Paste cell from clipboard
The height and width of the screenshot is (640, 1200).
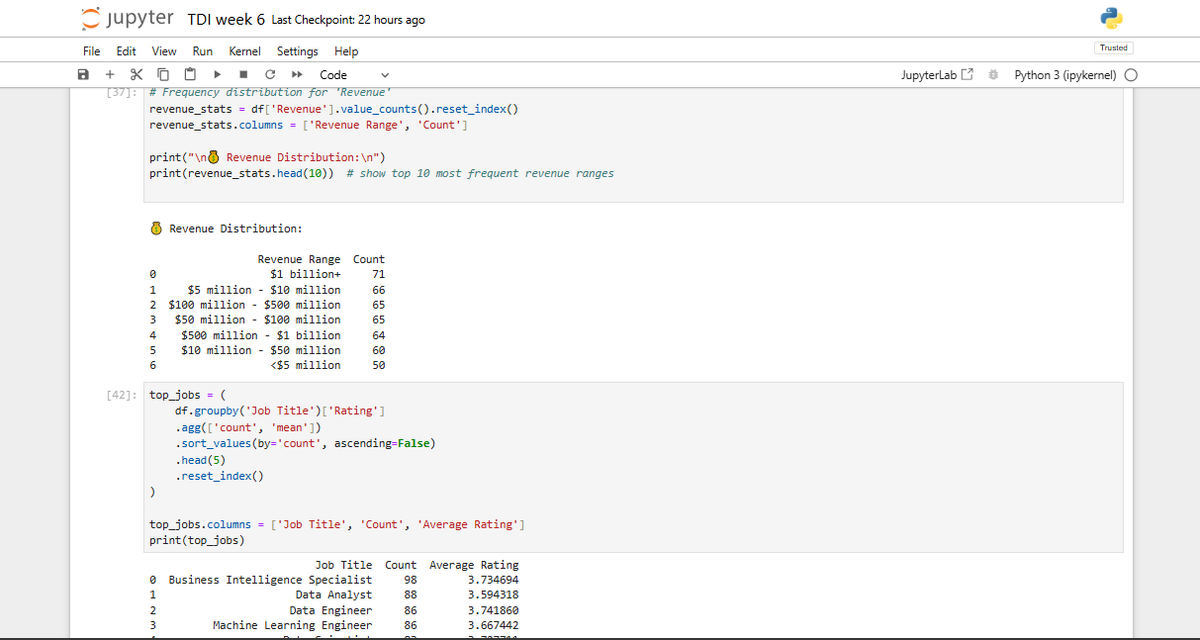coord(188,75)
